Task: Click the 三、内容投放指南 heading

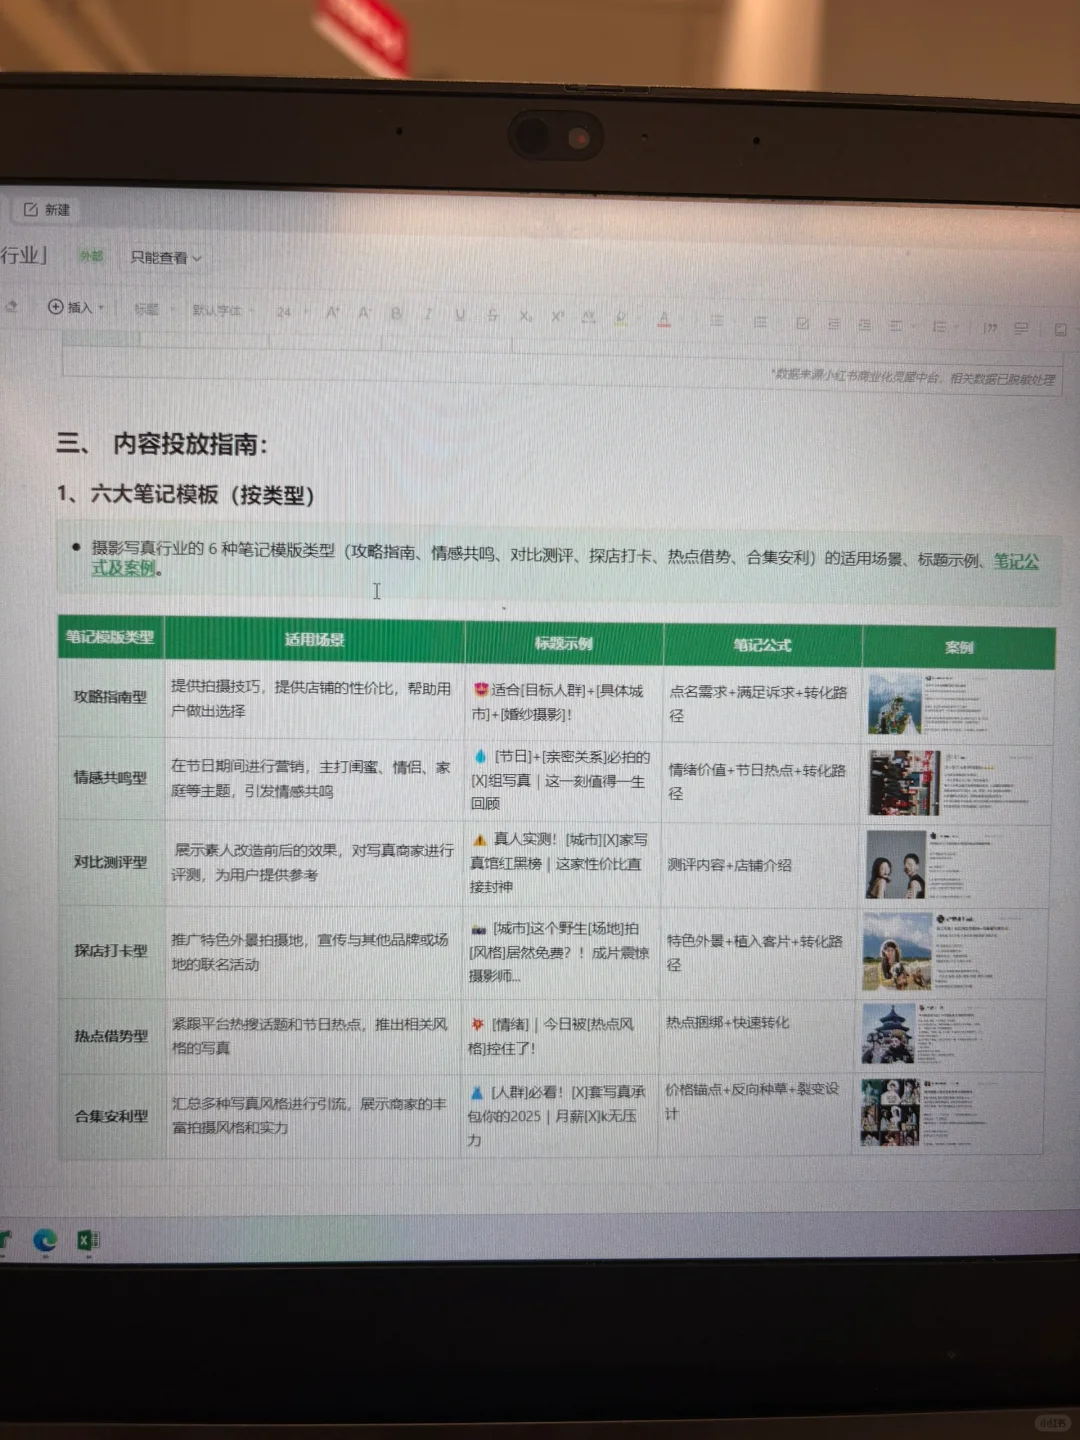Action: pyautogui.click(x=162, y=442)
